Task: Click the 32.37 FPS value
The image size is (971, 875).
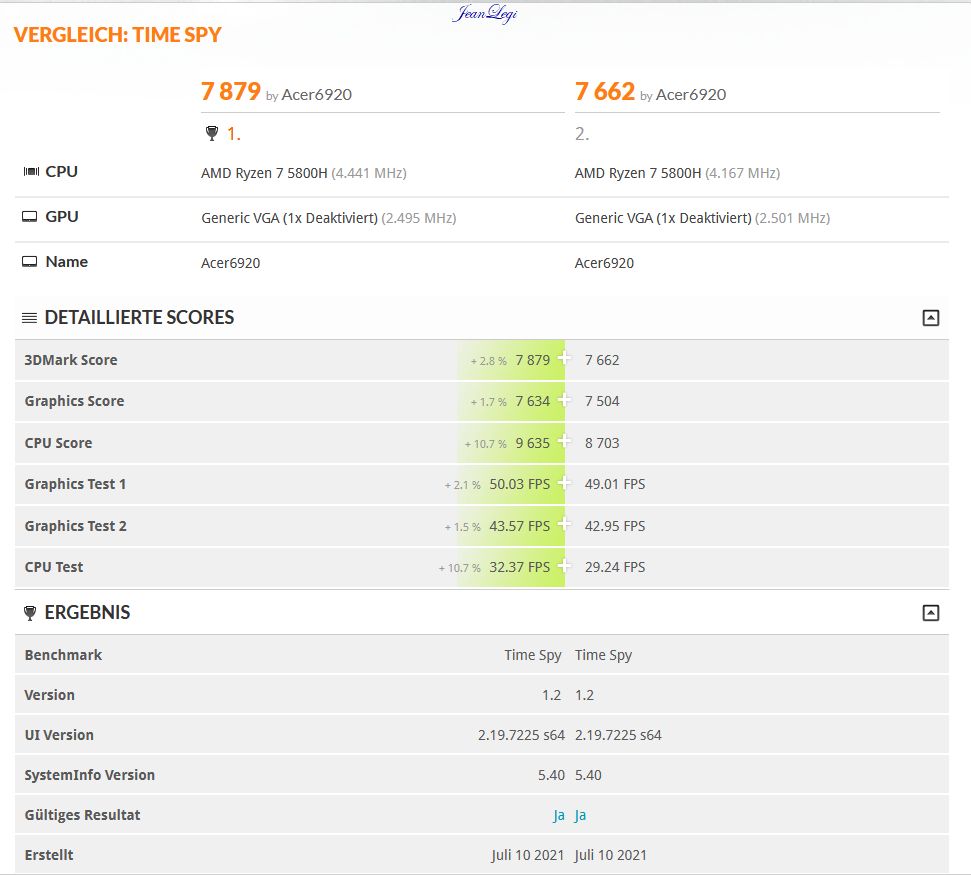Action: coord(520,567)
